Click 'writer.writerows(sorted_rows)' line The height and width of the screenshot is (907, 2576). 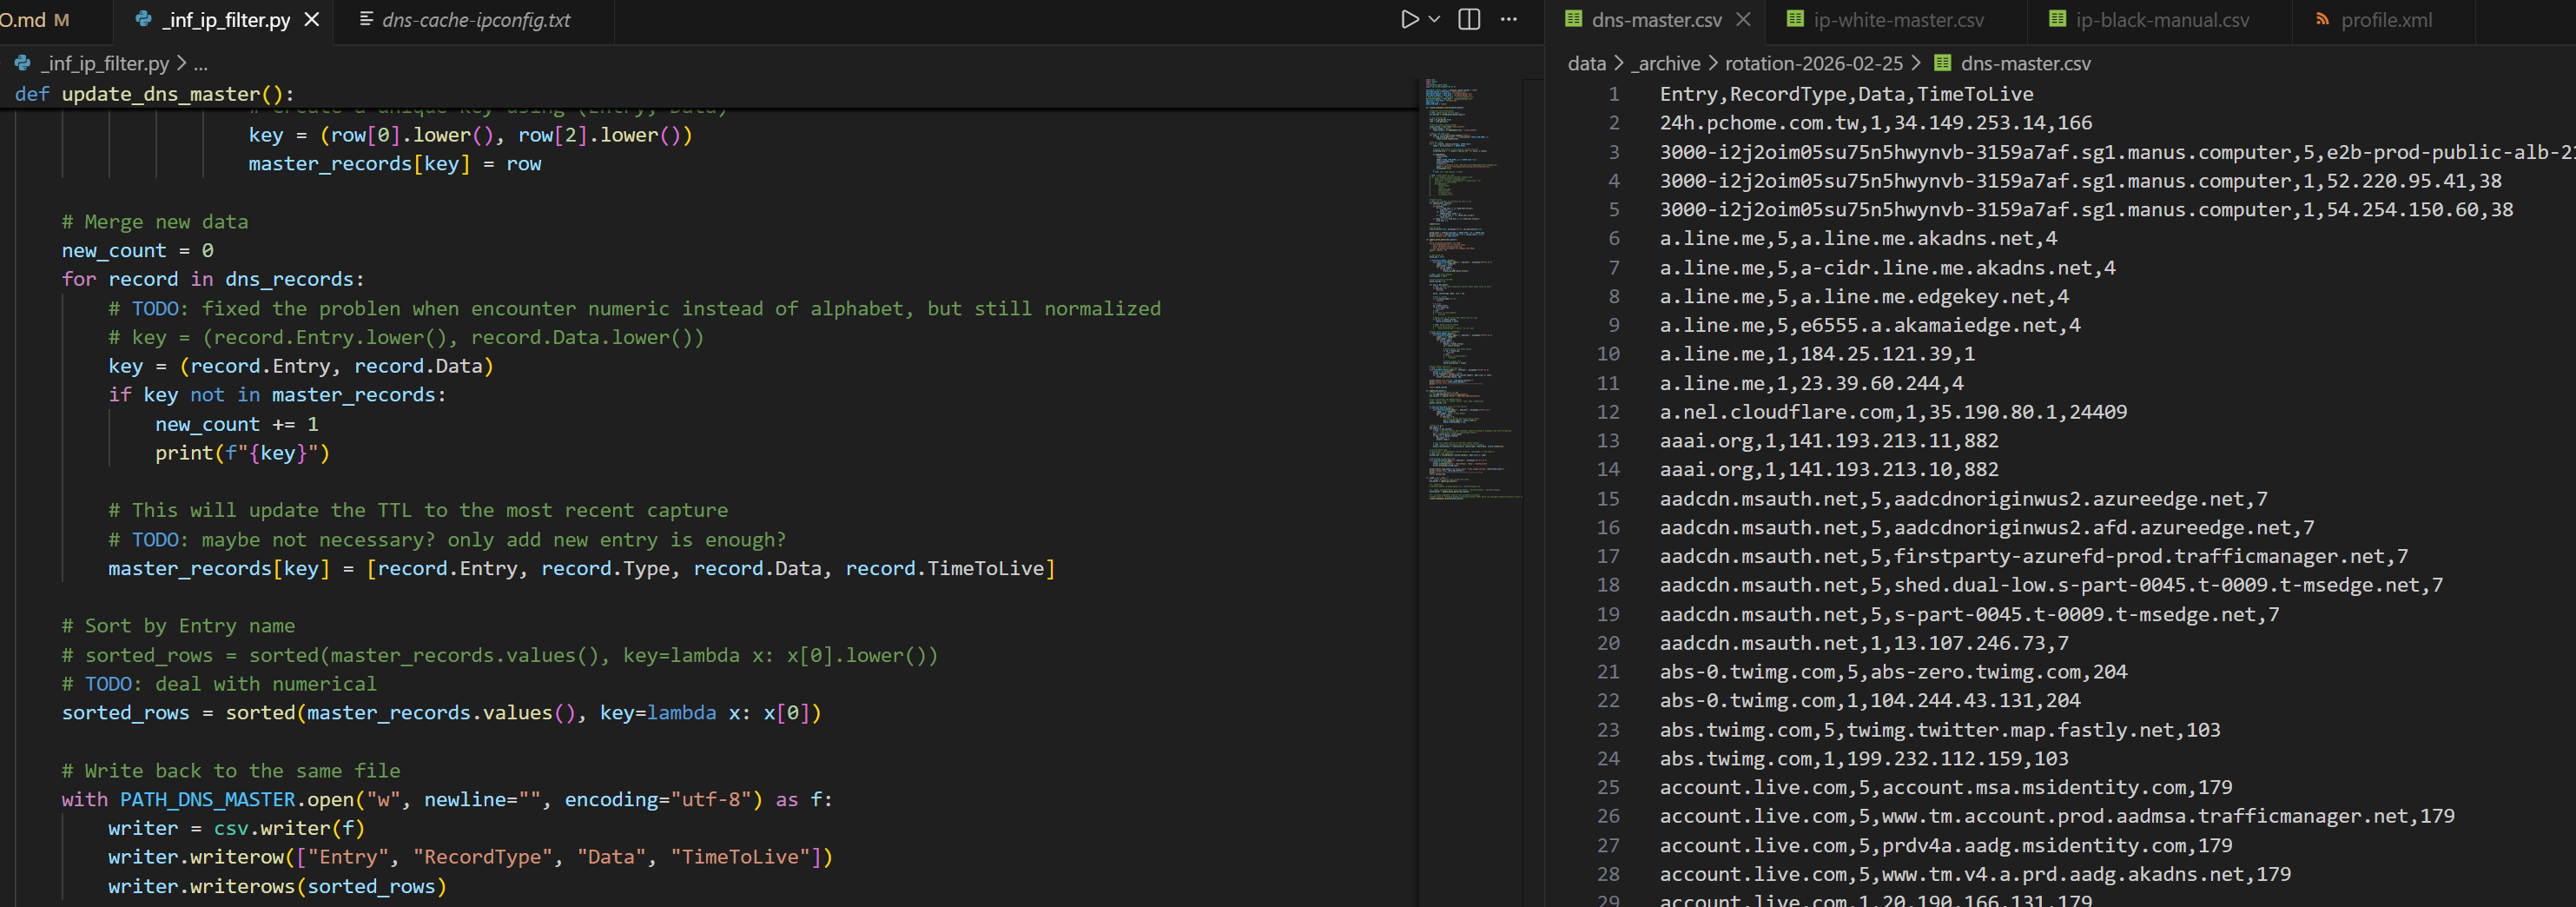coord(277,886)
